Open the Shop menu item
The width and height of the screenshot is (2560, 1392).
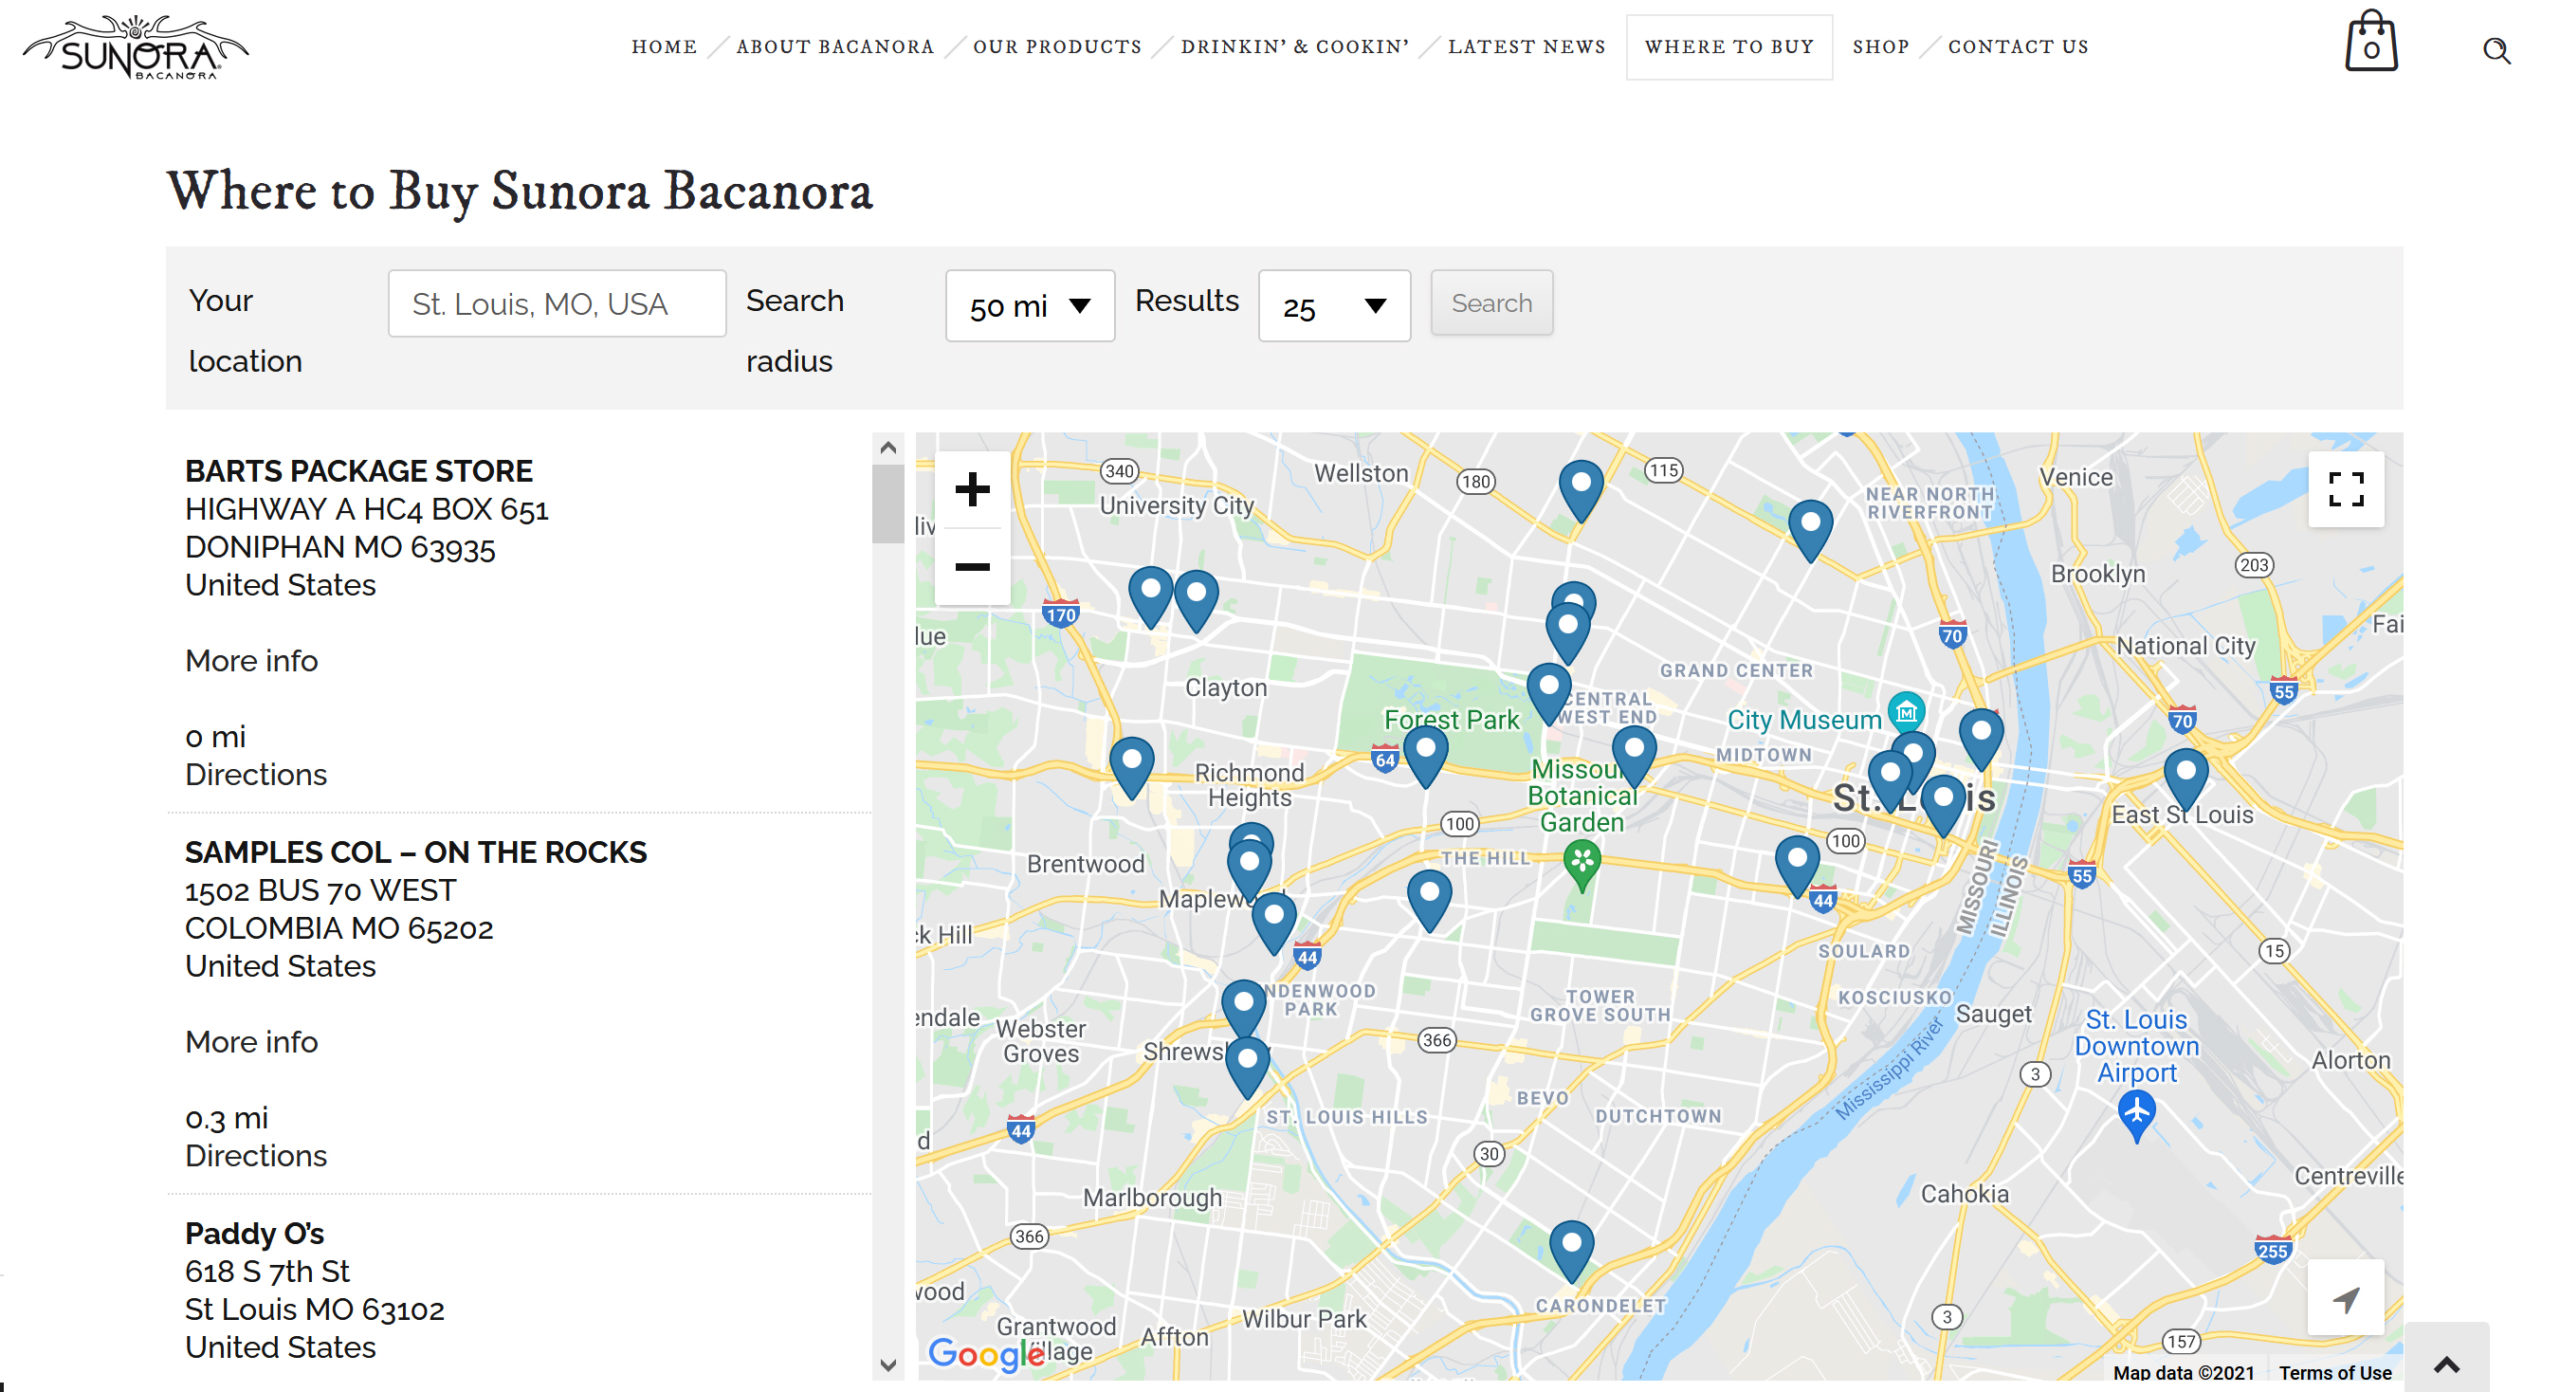1881,47
